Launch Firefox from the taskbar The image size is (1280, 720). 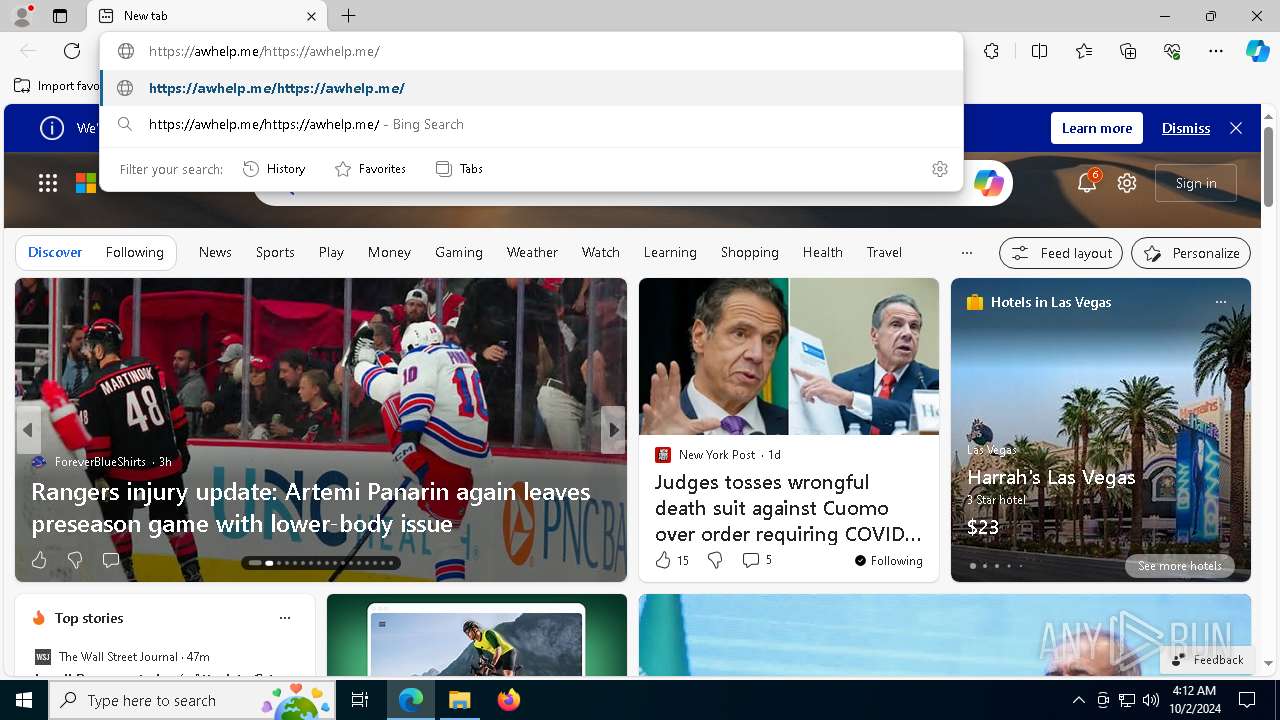(509, 700)
